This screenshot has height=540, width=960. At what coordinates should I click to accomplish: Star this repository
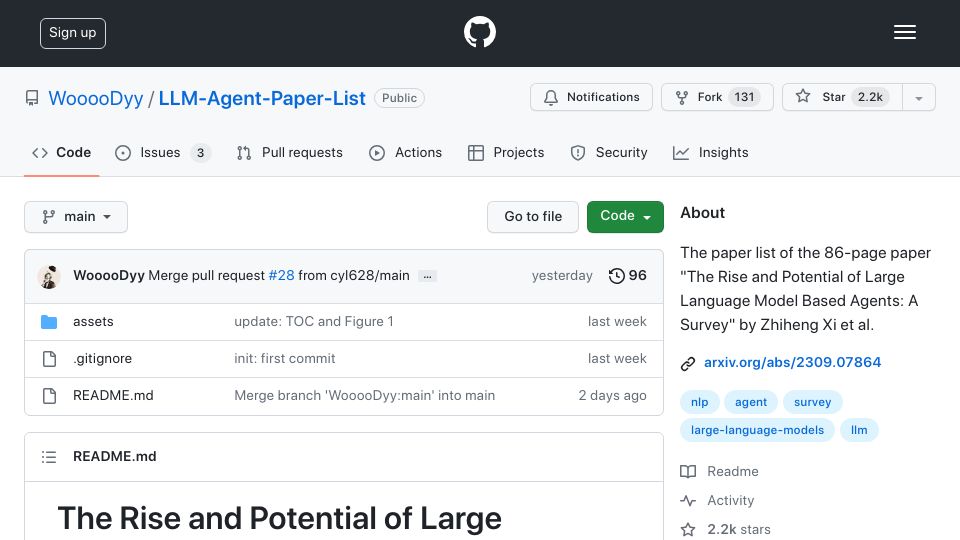842,97
